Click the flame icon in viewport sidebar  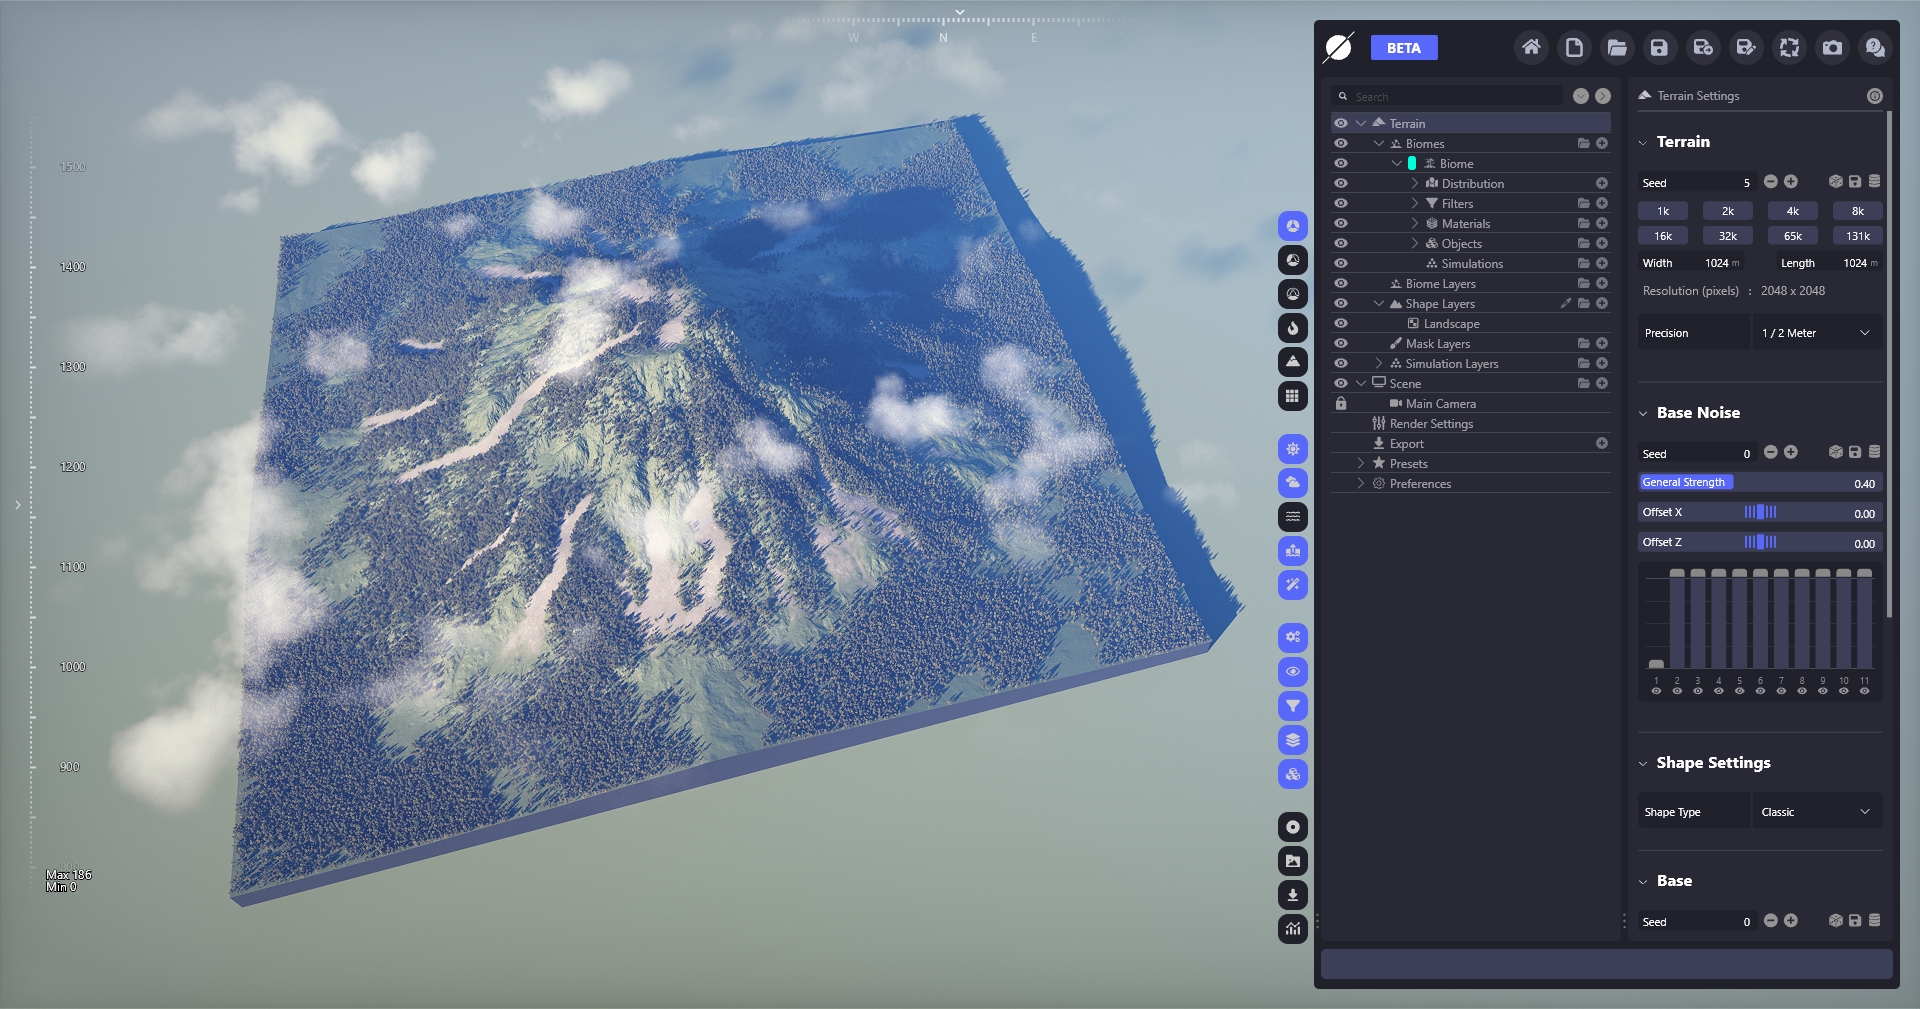pyautogui.click(x=1293, y=328)
